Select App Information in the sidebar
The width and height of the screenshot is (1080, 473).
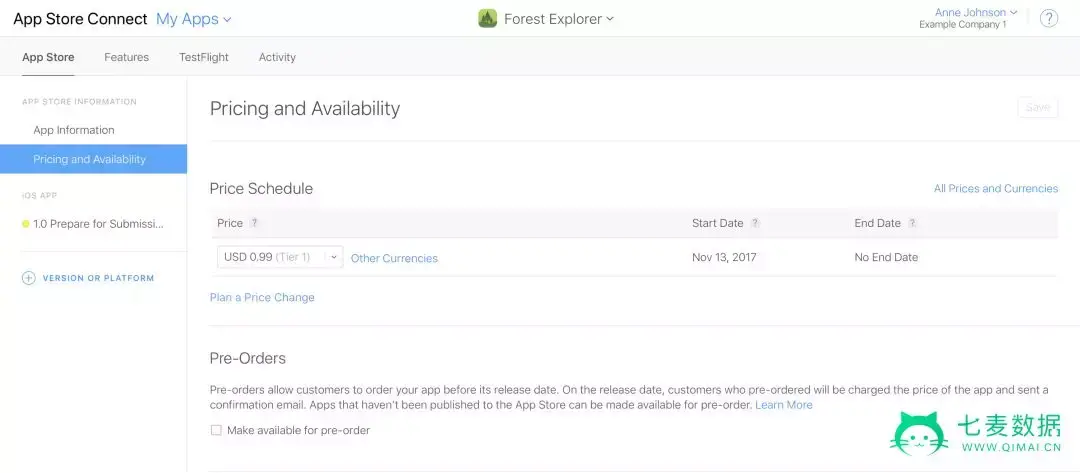(x=74, y=130)
